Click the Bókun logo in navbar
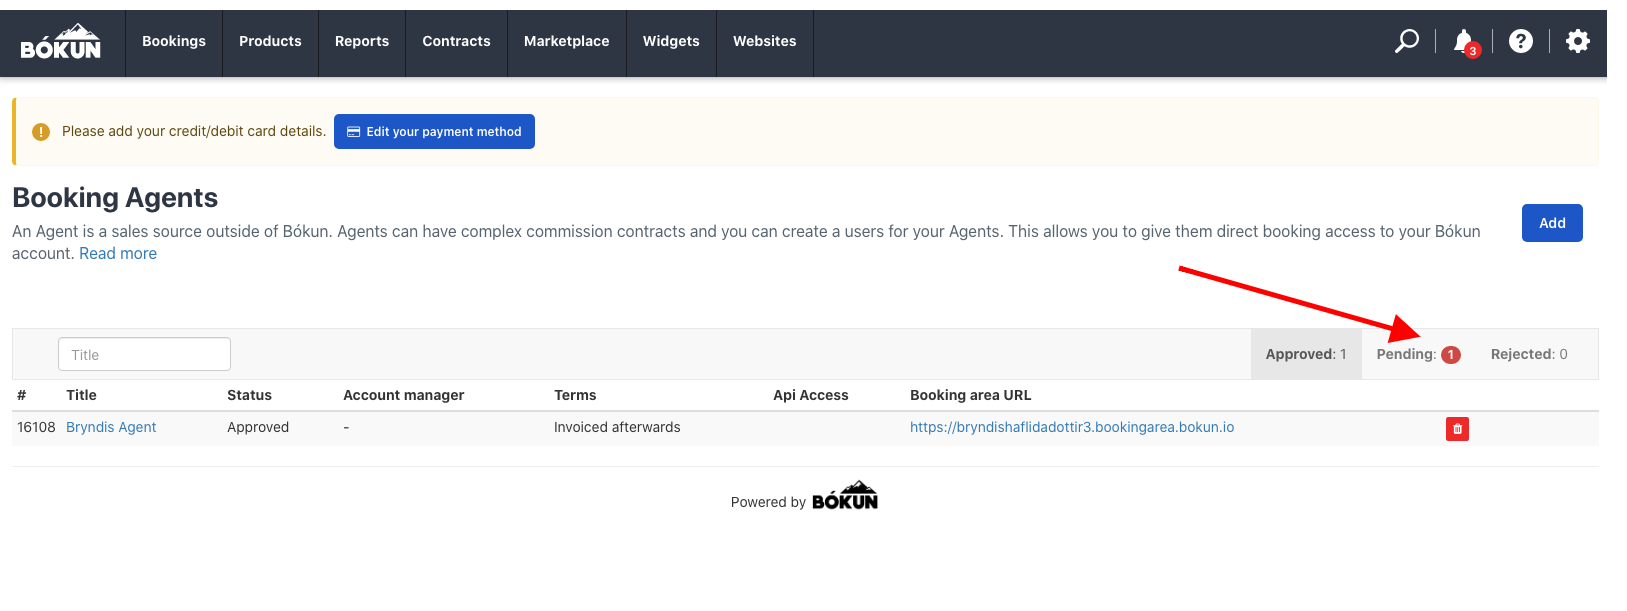The width and height of the screenshot is (1627, 611). (x=61, y=42)
